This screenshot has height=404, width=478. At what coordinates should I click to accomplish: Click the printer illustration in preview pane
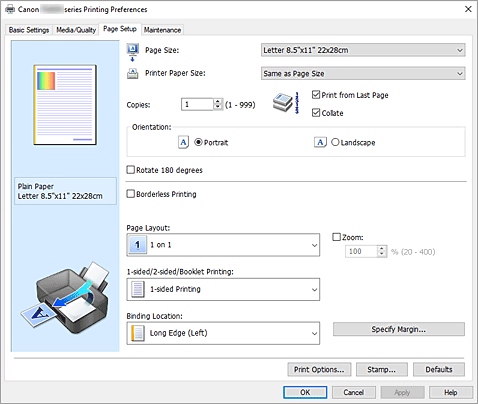pos(65,298)
